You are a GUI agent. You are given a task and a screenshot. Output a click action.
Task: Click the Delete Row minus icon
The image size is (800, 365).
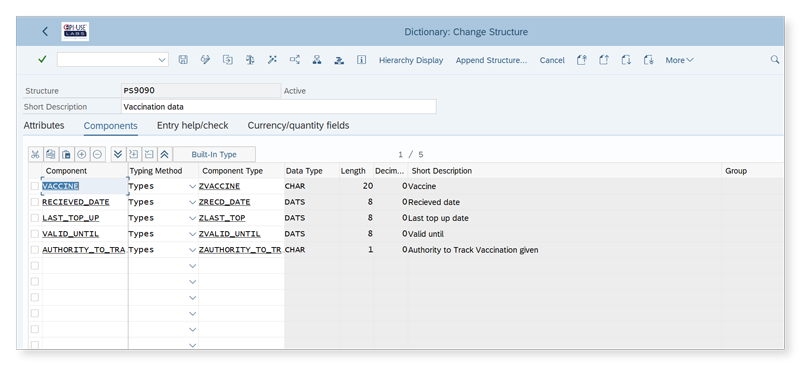click(x=98, y=154)
